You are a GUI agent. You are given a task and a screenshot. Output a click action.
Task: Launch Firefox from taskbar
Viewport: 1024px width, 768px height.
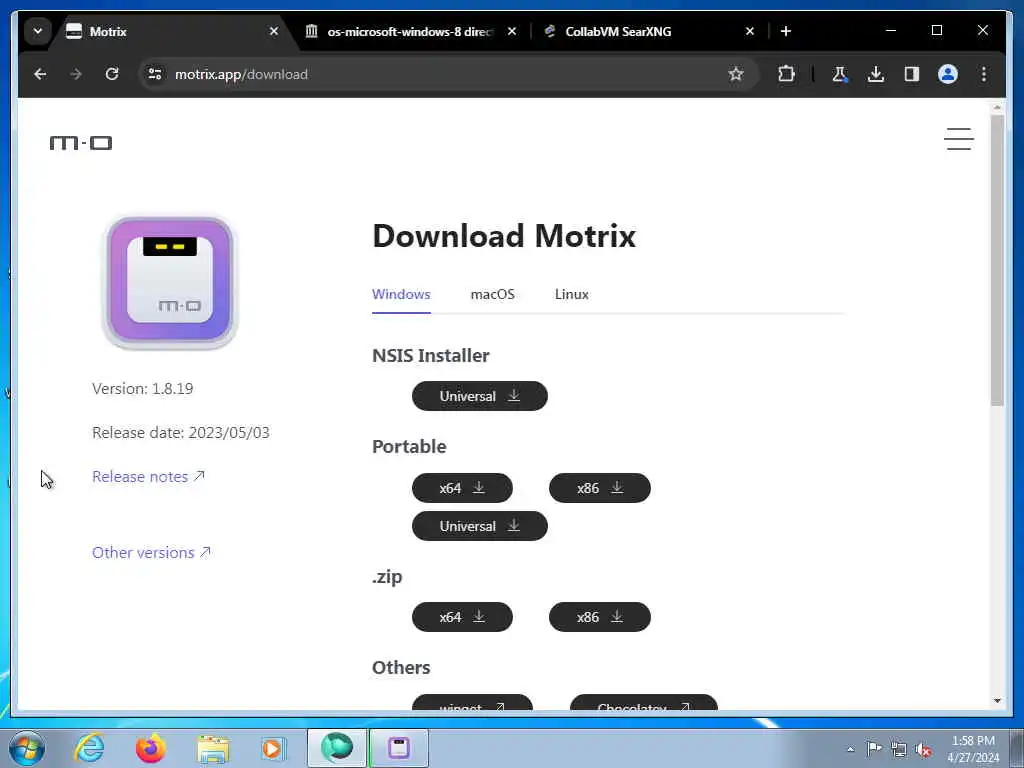[x=151, y=748]
